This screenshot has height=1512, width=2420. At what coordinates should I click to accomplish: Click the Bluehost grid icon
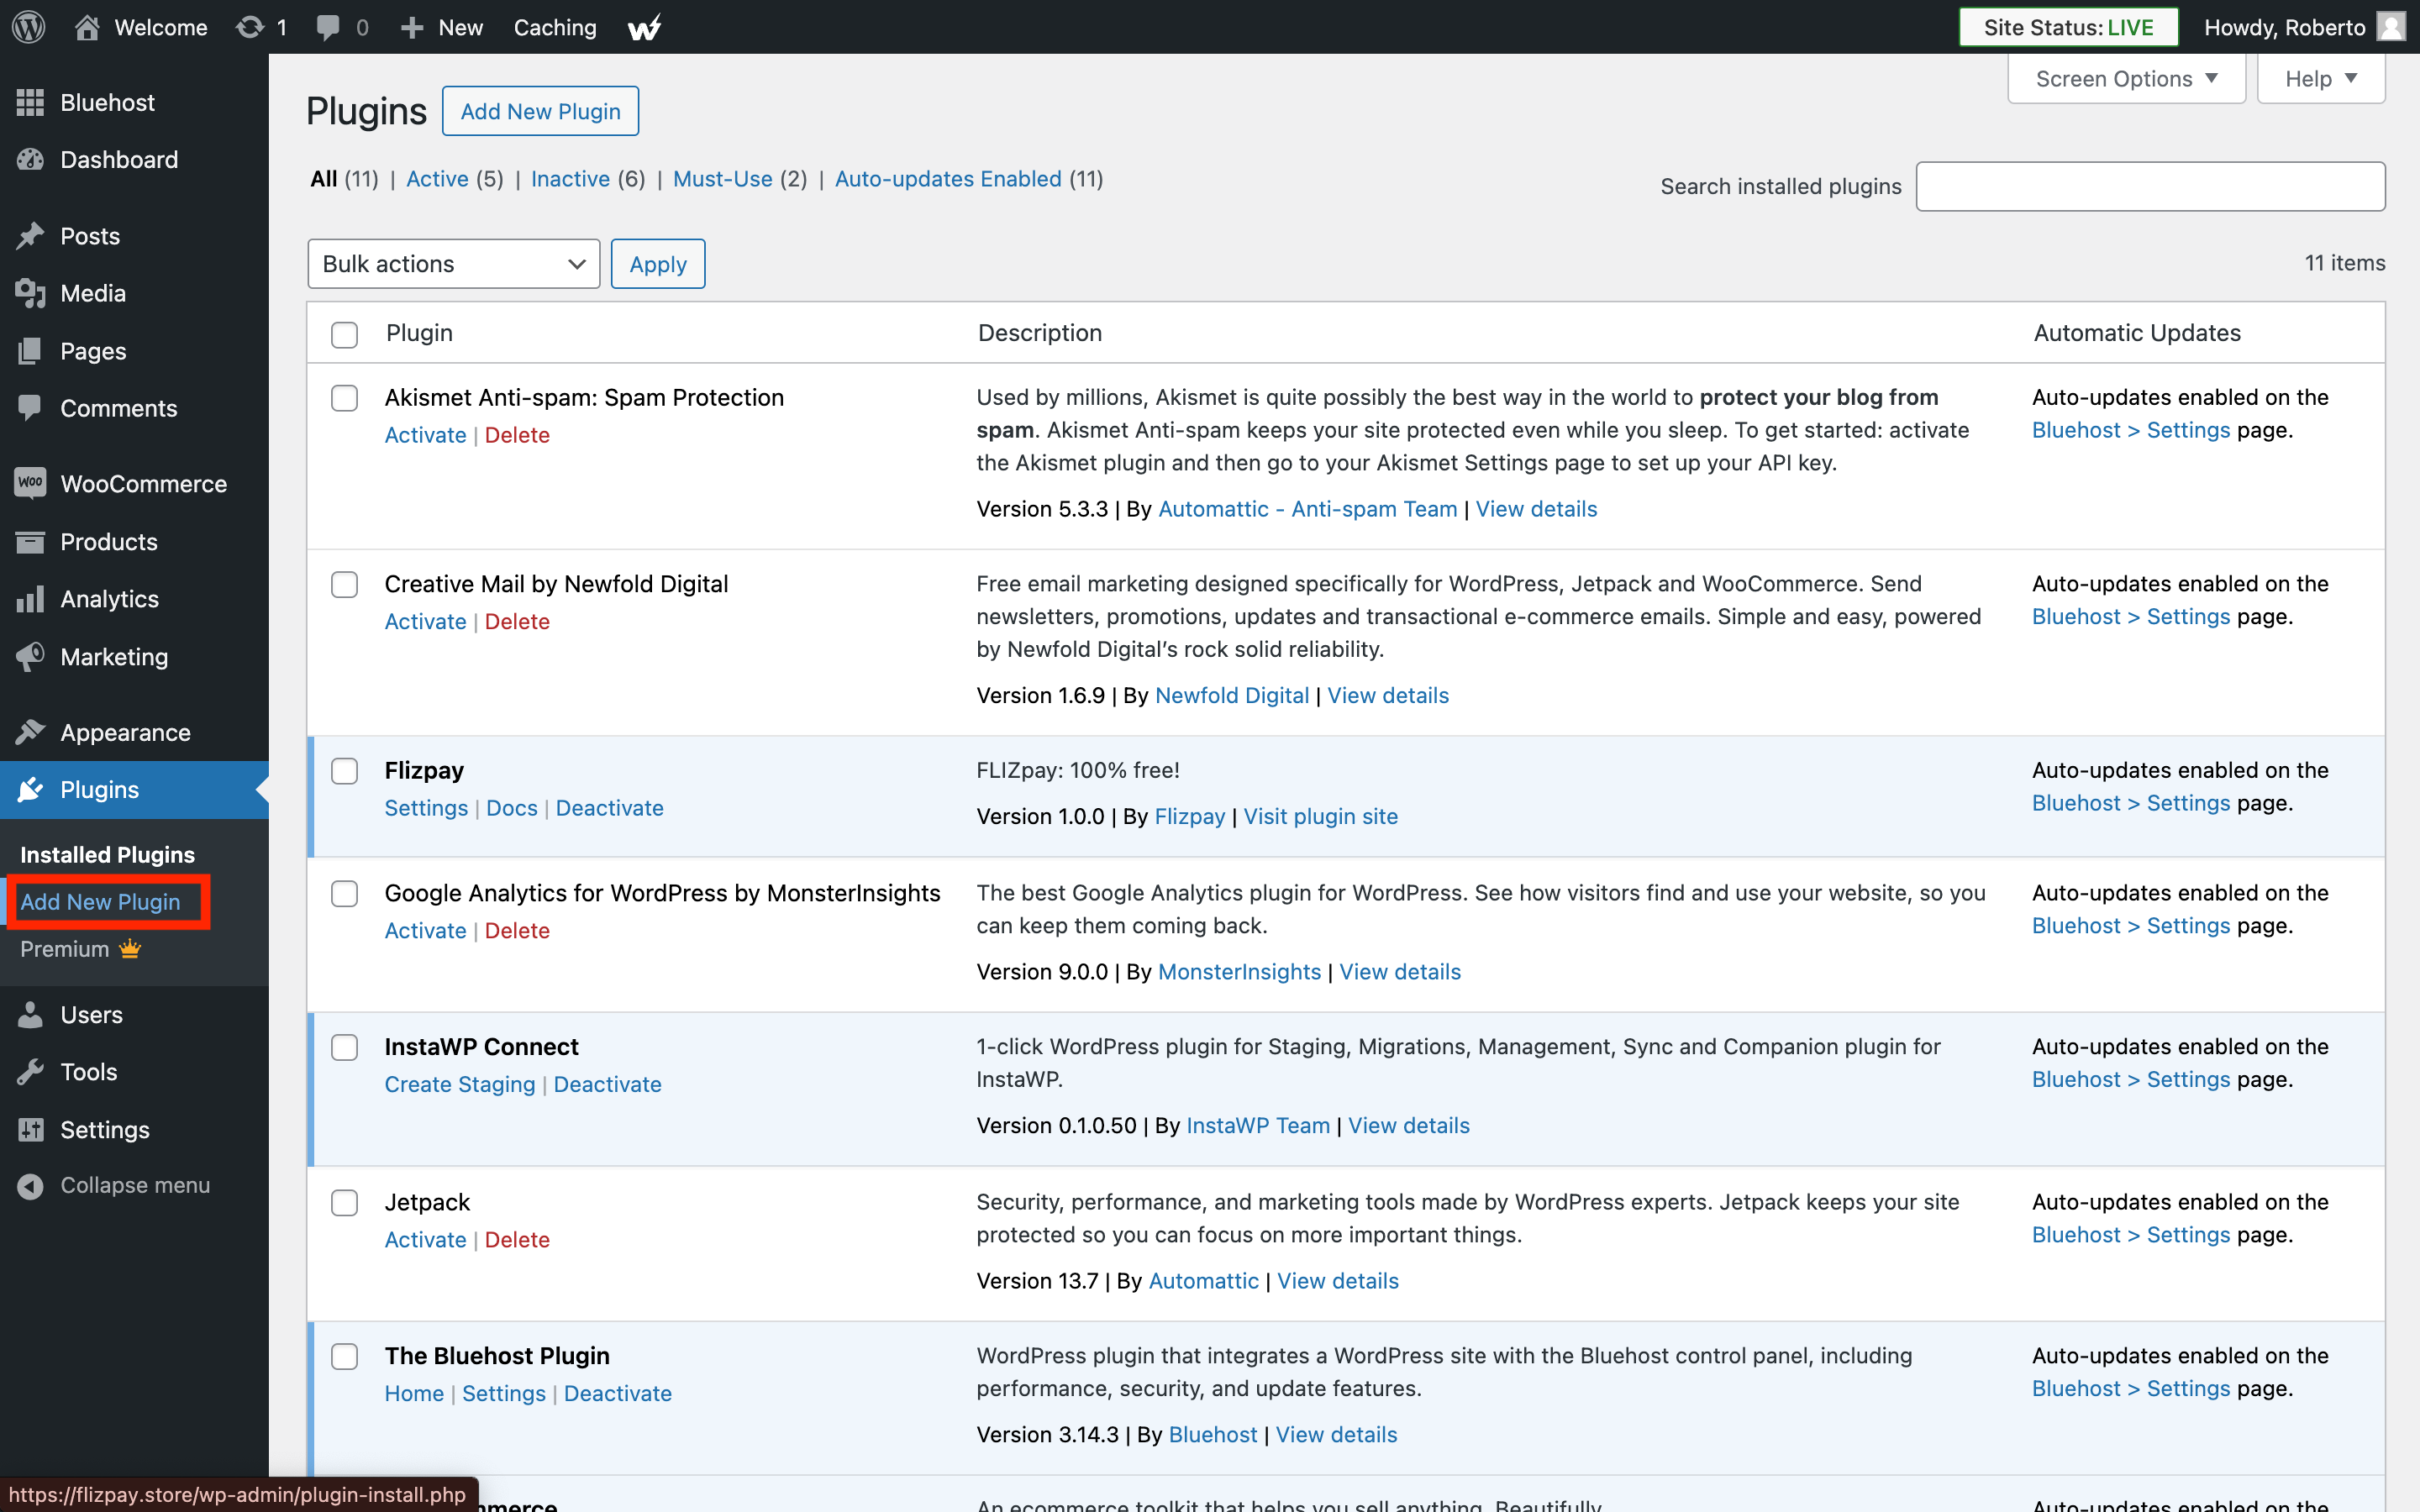[30, 102]
